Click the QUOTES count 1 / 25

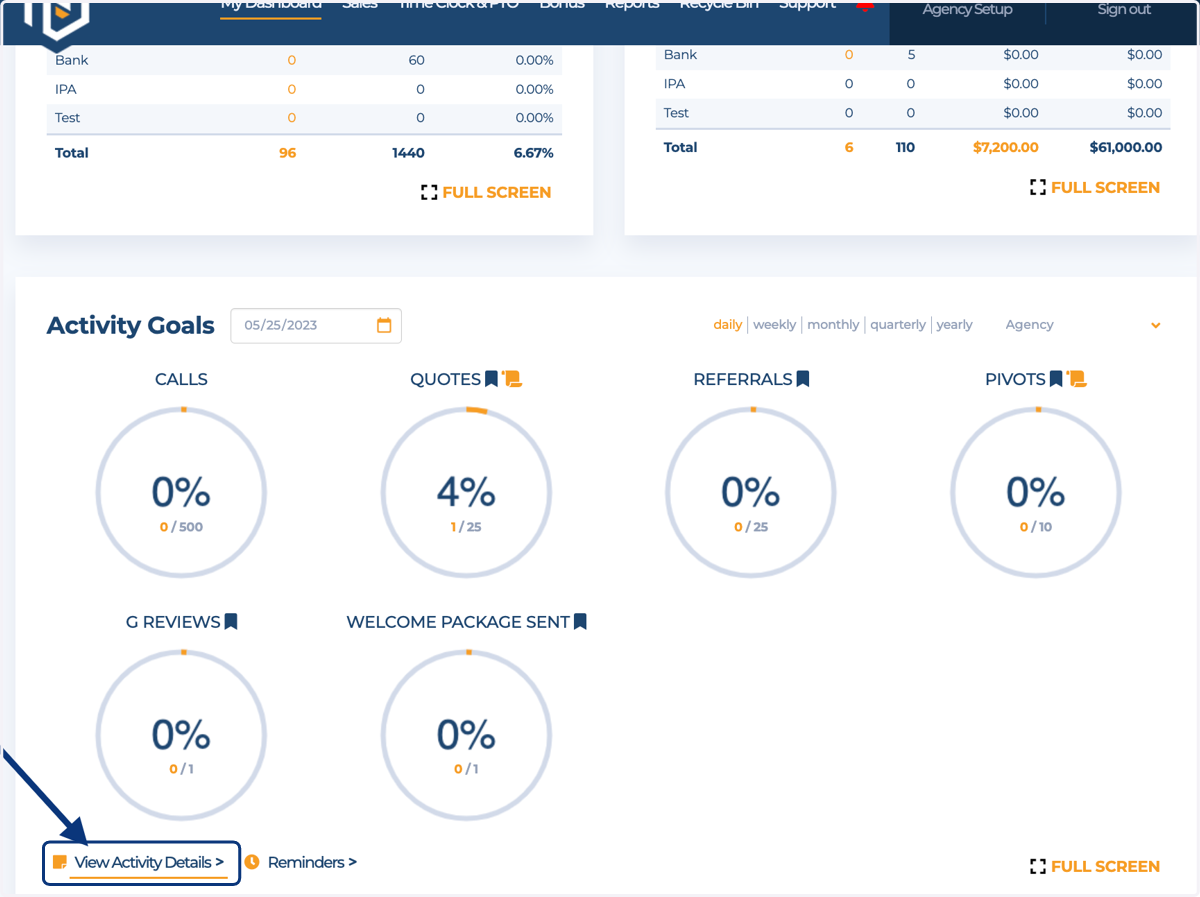click(x=466, y=527)
